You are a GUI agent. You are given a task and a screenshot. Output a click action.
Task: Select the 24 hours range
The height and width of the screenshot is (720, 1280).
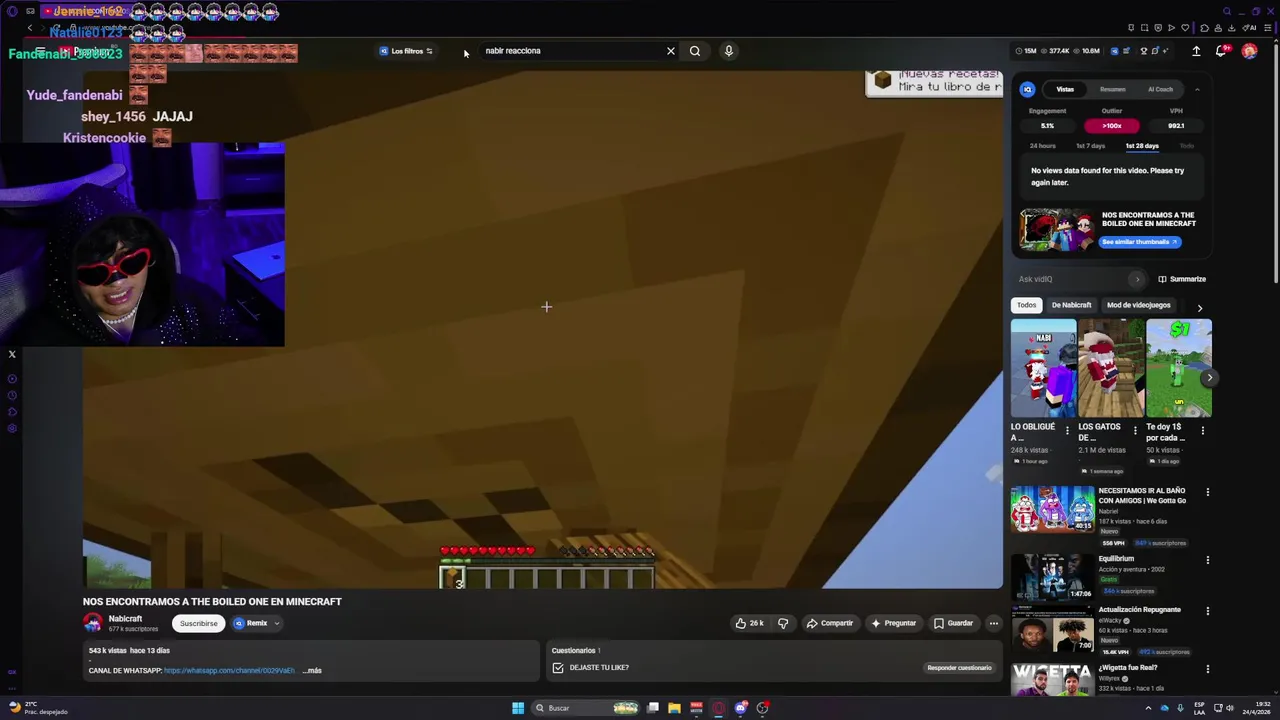[1042, 146]
